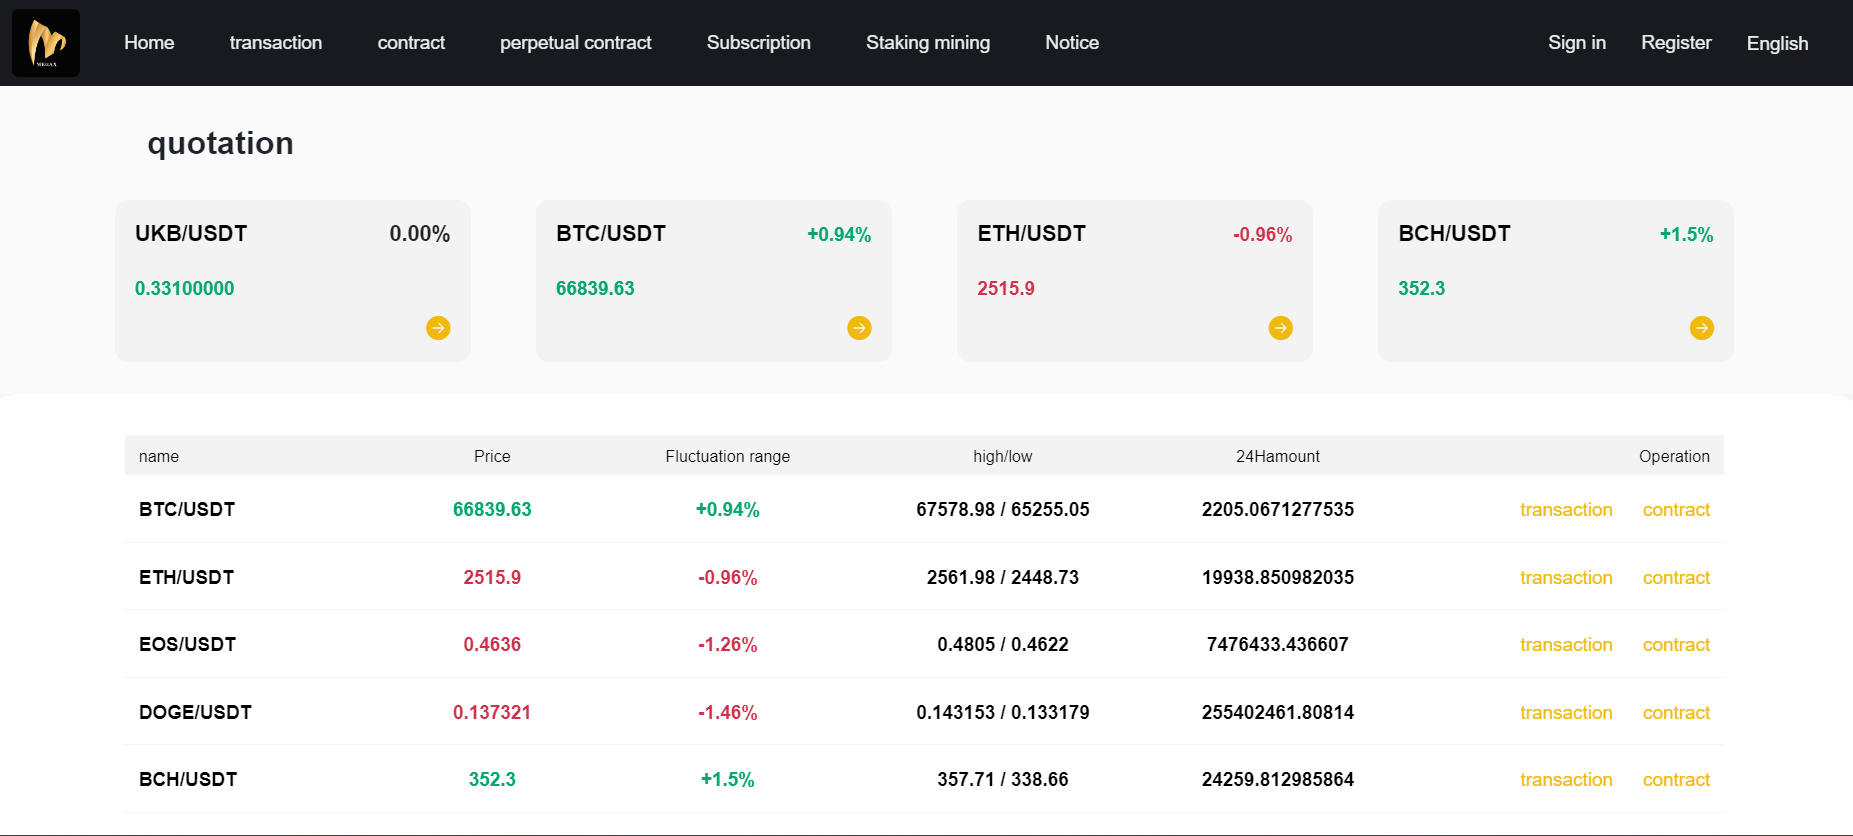Click BTC card price 66839.63
This screenshot has height=836, width=1853.
595,288
